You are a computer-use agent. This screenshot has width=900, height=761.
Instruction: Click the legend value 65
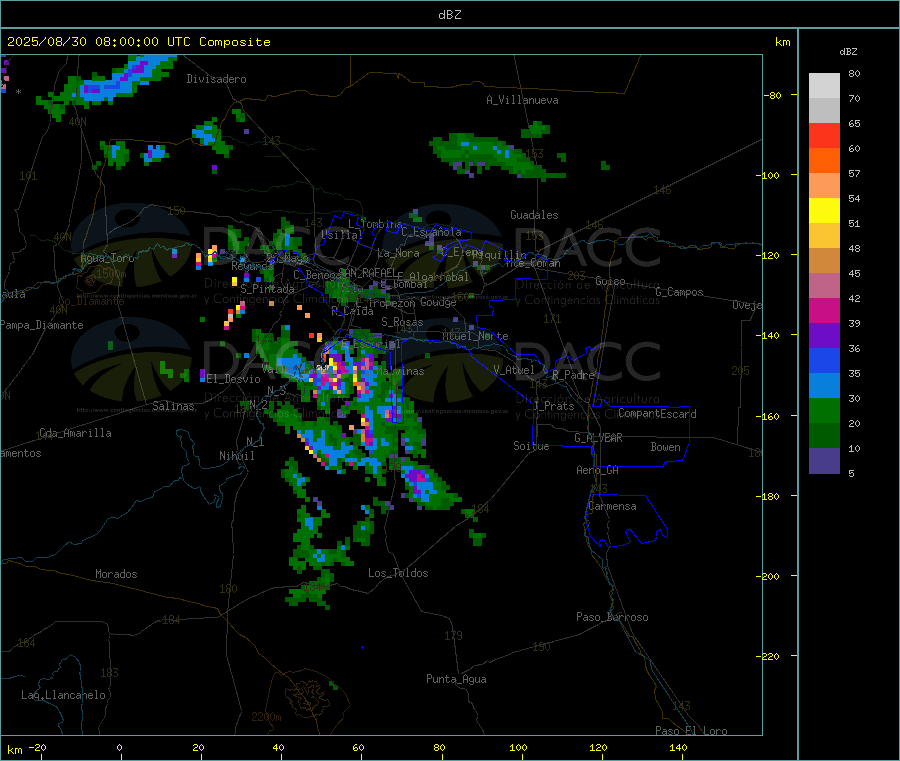tap(855, 123)
